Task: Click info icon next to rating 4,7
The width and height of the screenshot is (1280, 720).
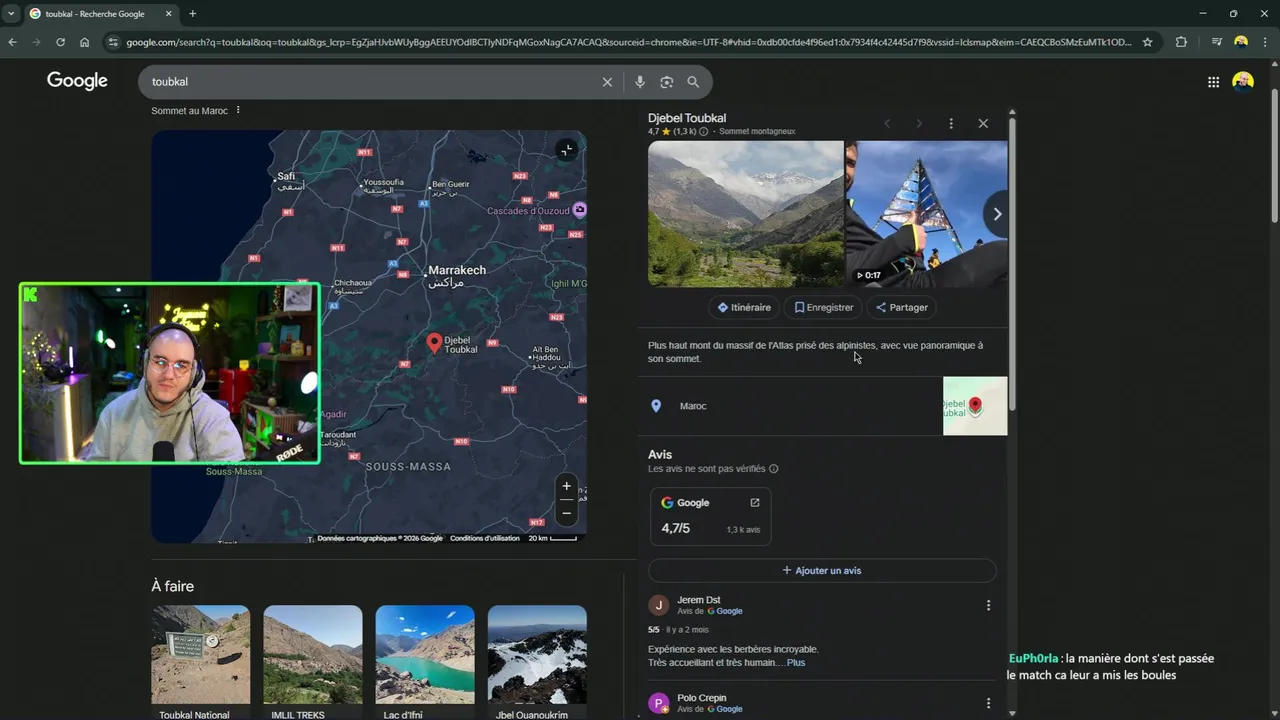Action: 703,132
